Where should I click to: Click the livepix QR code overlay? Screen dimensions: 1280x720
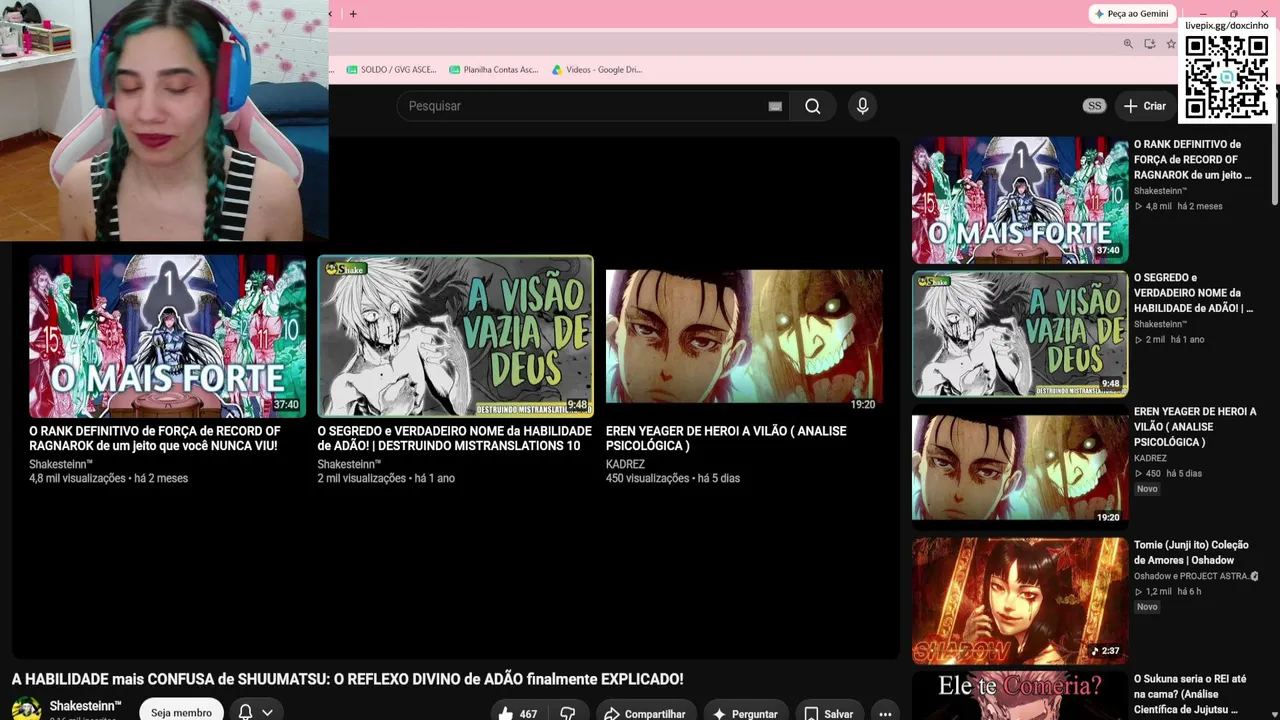1226,77
